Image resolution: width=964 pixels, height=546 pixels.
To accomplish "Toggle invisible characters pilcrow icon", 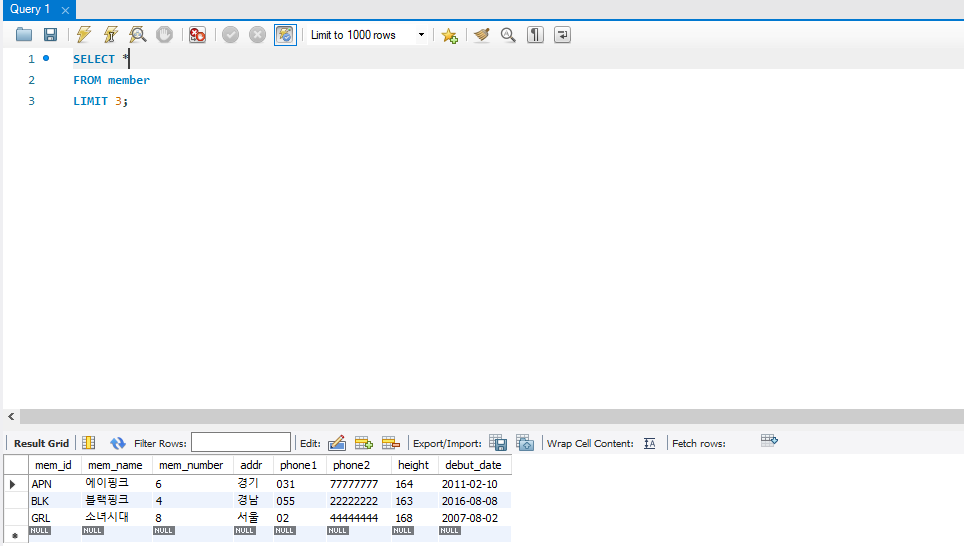I will (535, 35).
